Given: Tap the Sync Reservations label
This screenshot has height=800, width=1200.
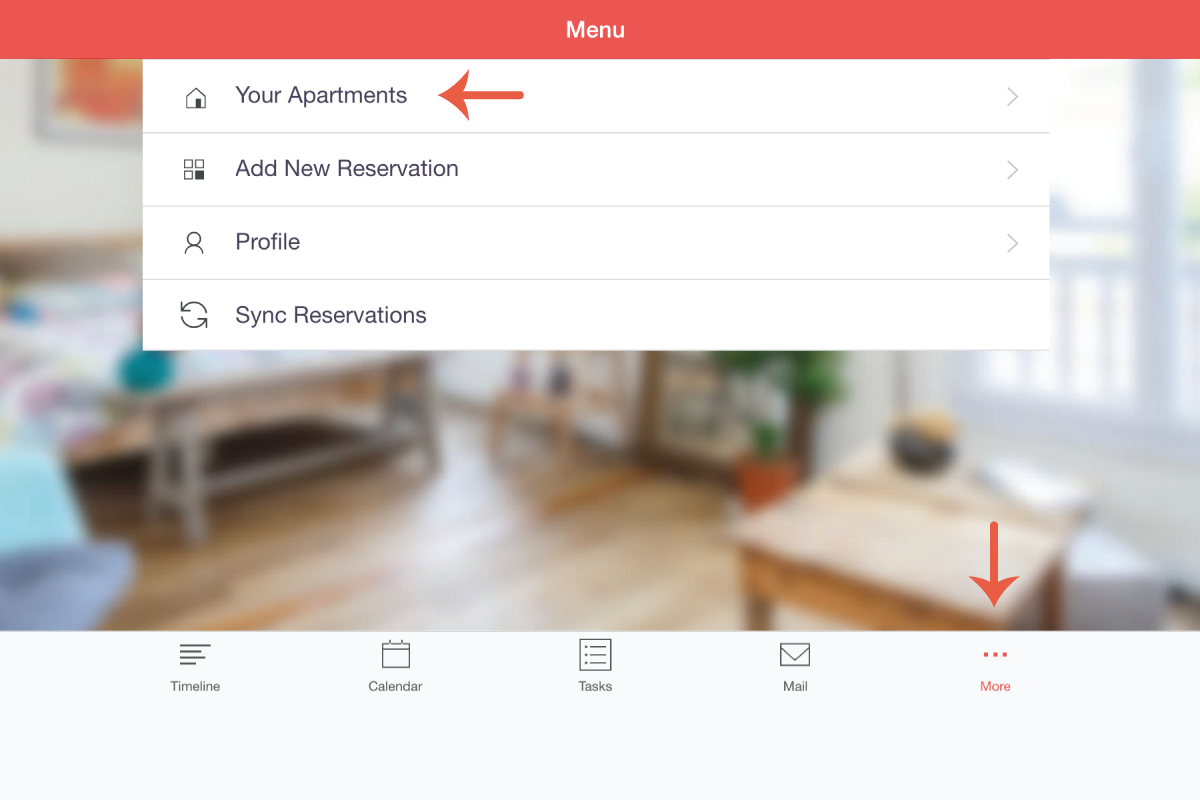Looking at the screenshot, I should pos(331,315).
